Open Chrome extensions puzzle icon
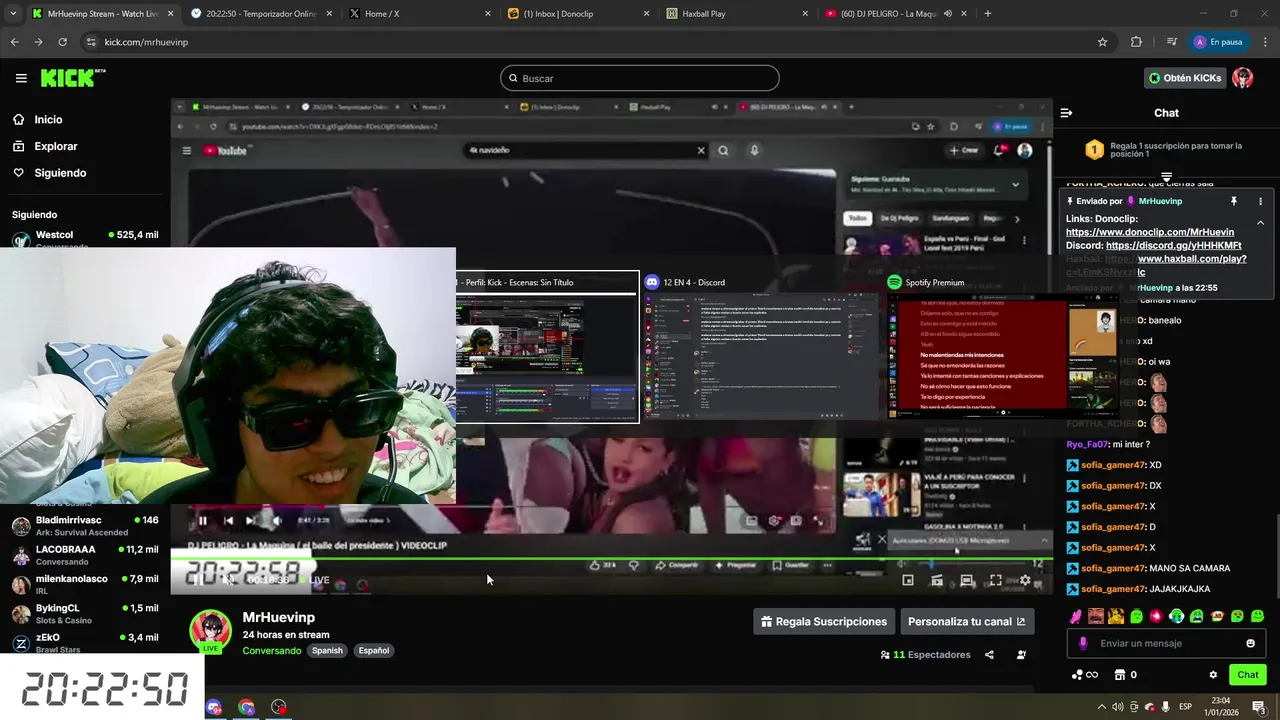This screenshot has width=1280, height=720. coord(1136,42)
